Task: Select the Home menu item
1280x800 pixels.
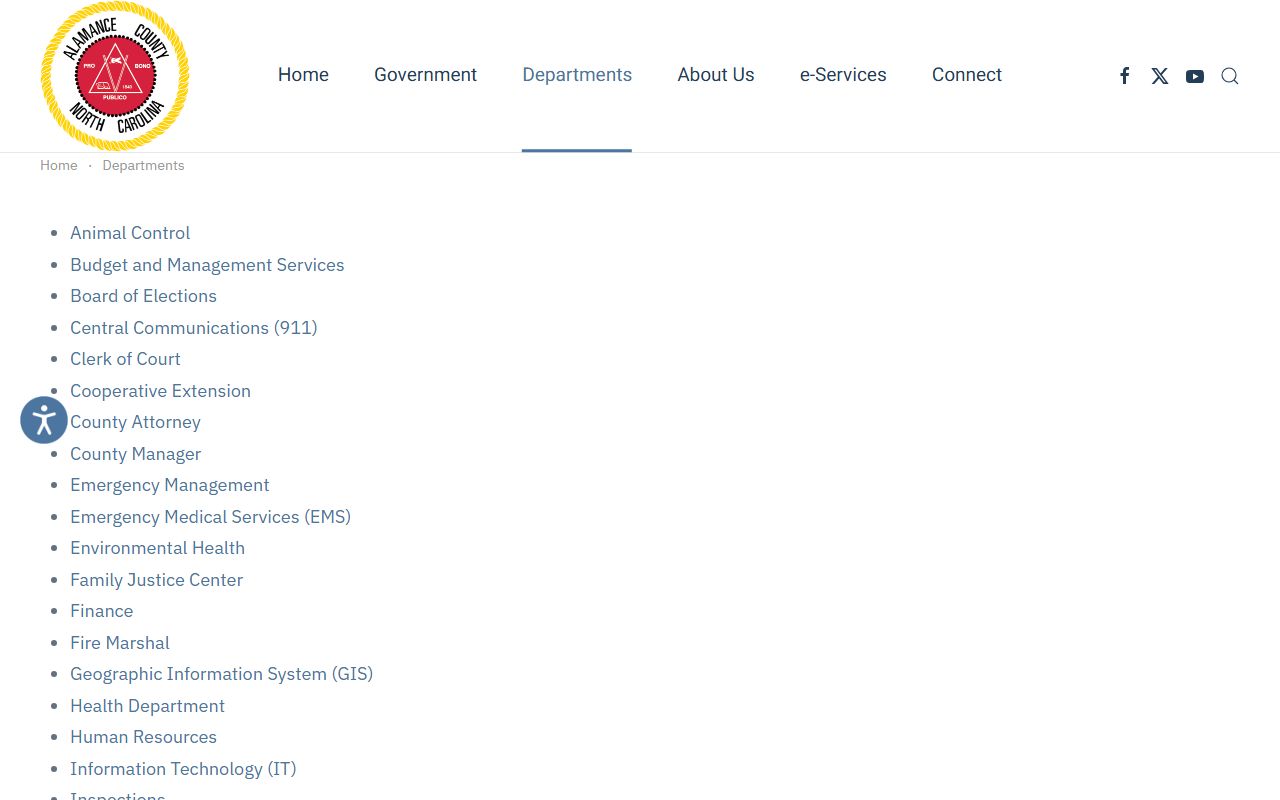Action: click(303, 75)
